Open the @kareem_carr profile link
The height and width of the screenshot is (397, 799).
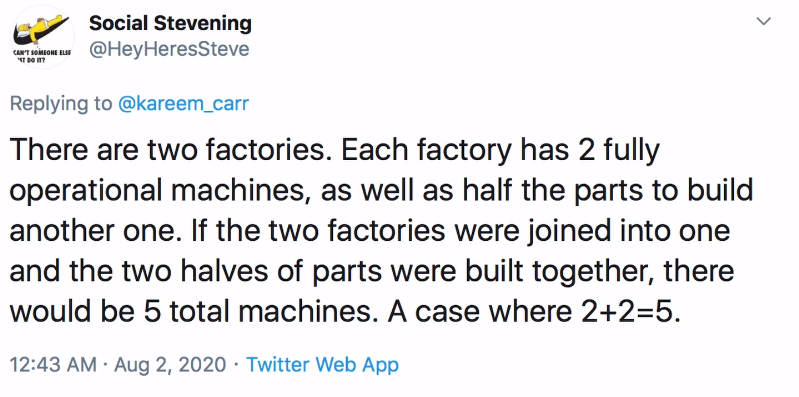point(183,104)
